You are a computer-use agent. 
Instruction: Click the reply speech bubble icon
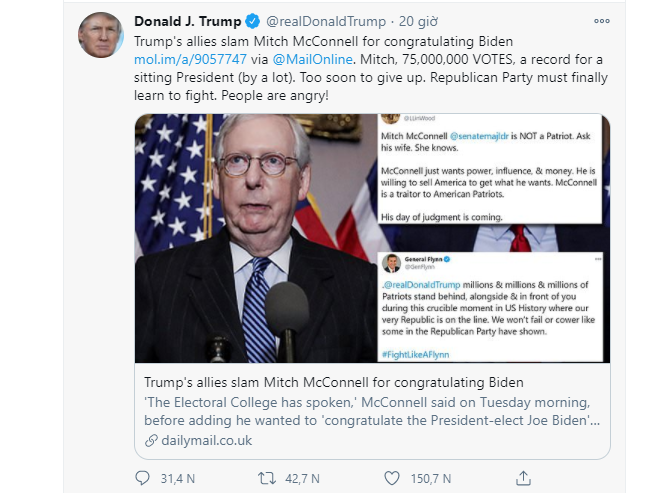click(141, 477)
